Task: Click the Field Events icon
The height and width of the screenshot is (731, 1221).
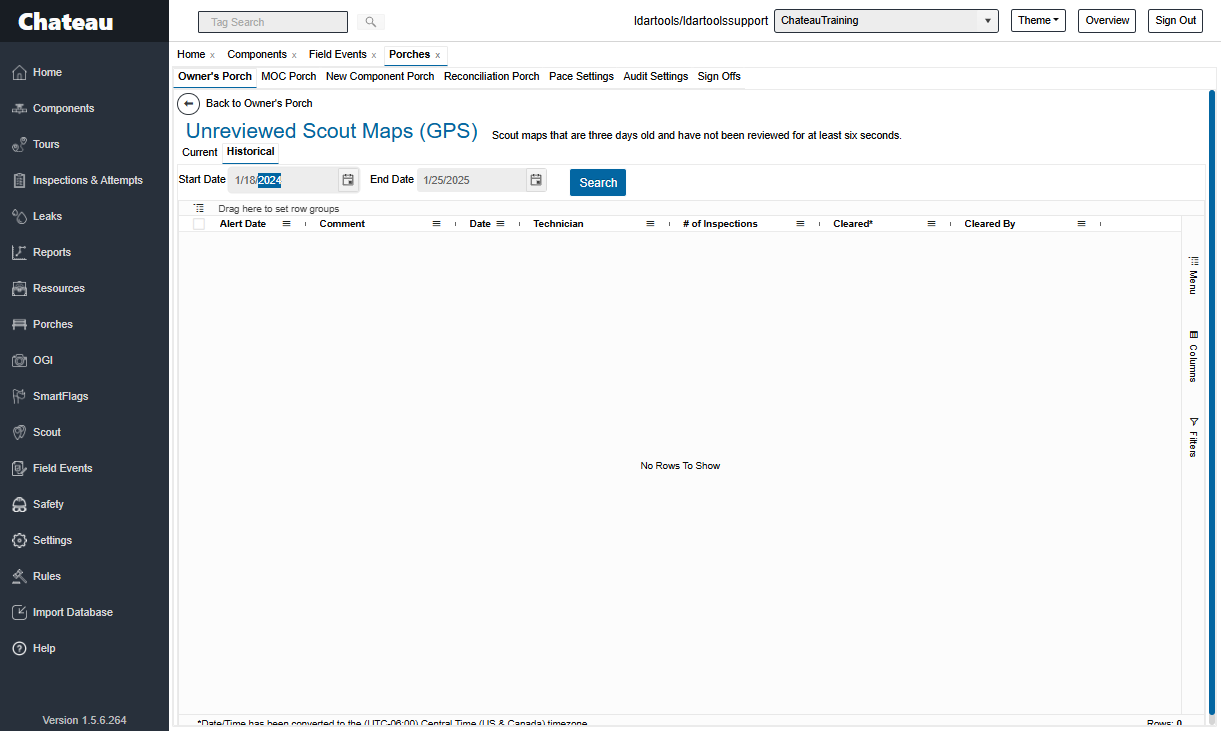Action: 19,468
